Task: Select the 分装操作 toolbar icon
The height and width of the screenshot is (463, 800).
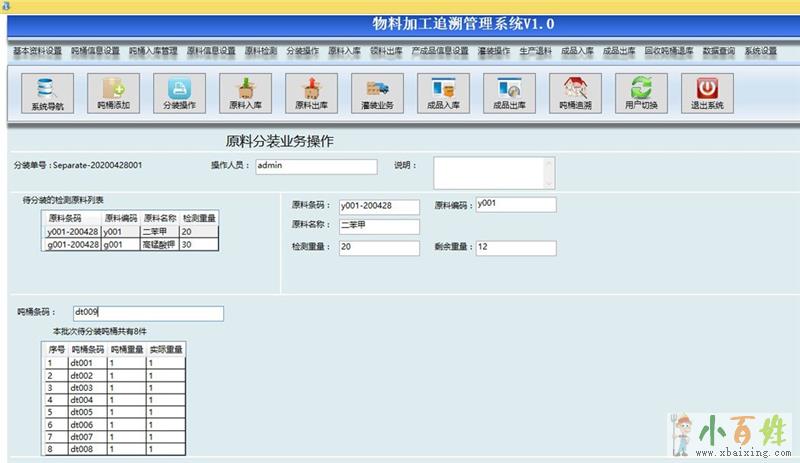Action: pyautogui.click(x=179, y=92)
